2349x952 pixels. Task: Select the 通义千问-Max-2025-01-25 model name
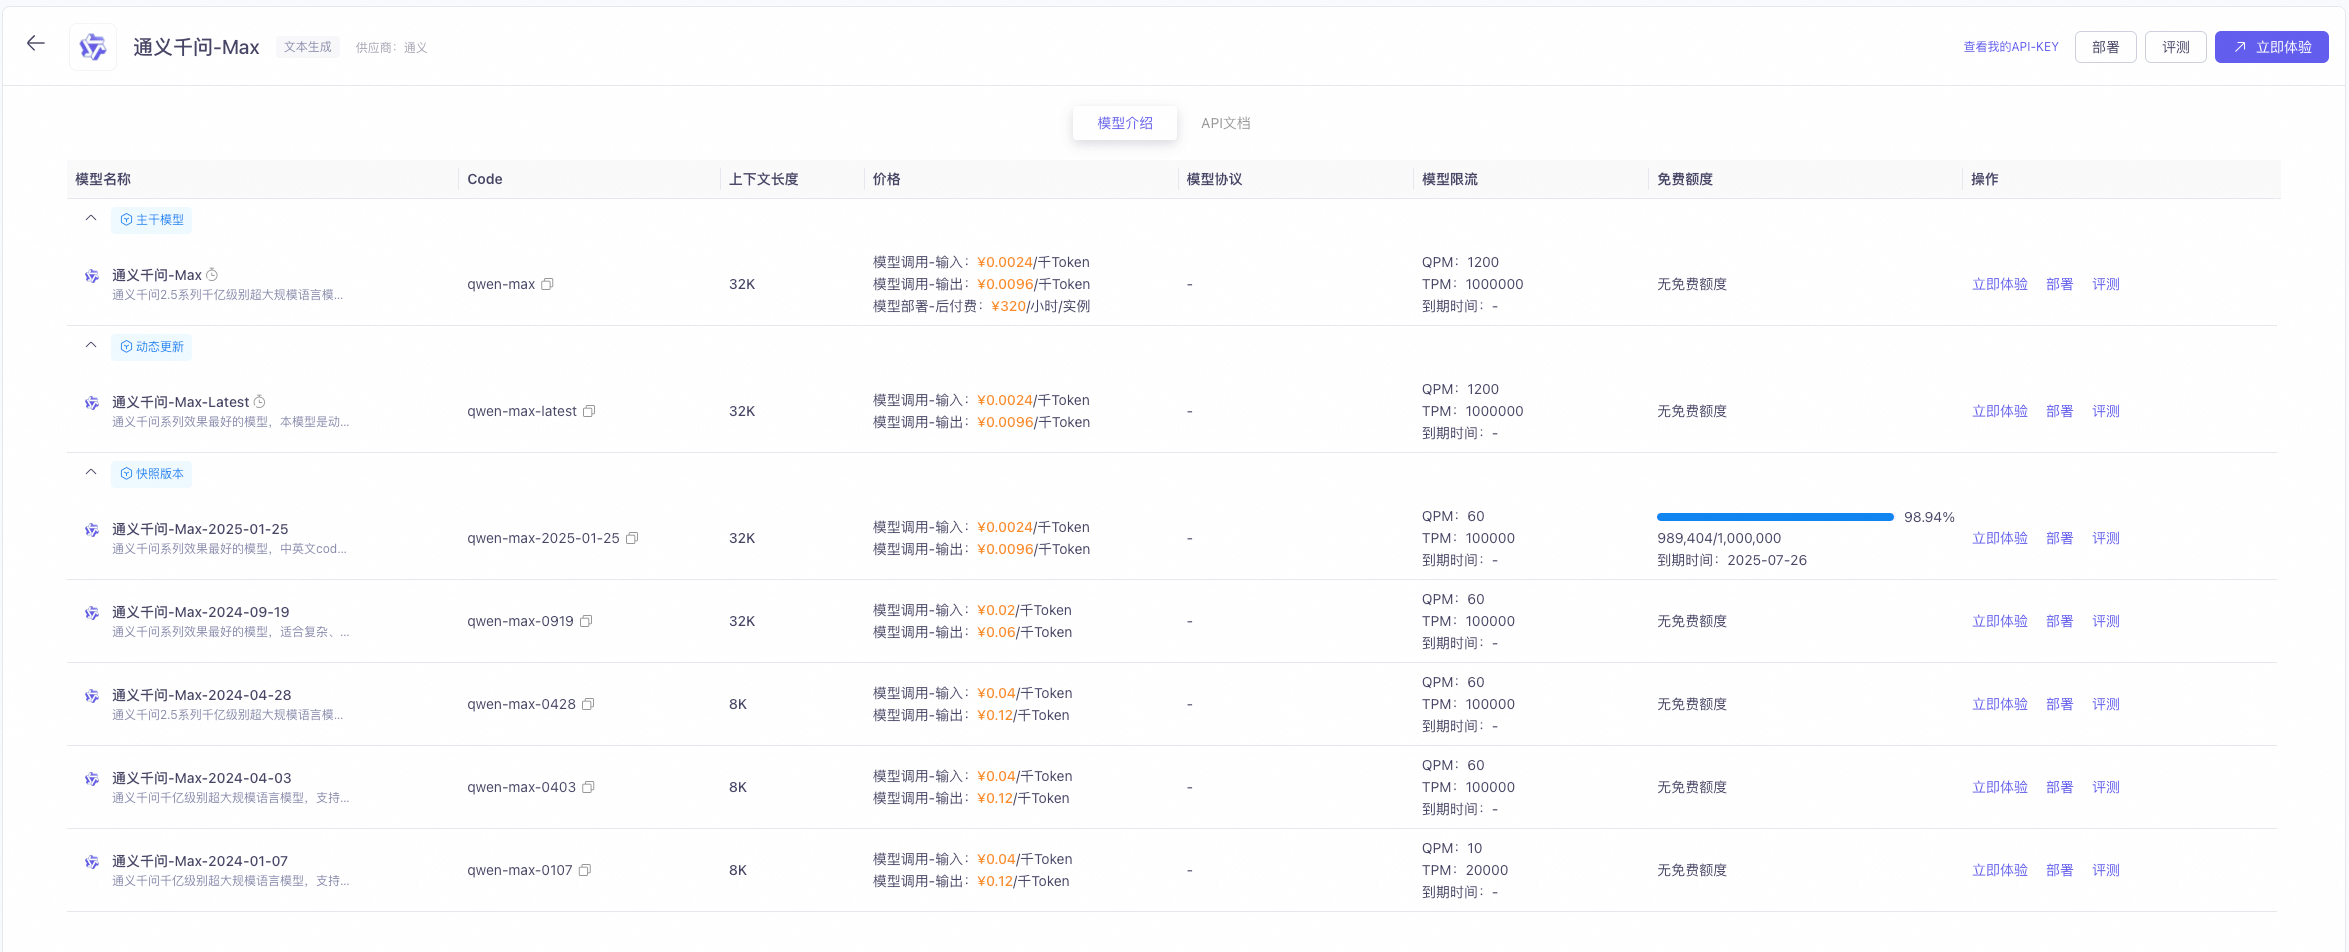click(x=200, y=529)
